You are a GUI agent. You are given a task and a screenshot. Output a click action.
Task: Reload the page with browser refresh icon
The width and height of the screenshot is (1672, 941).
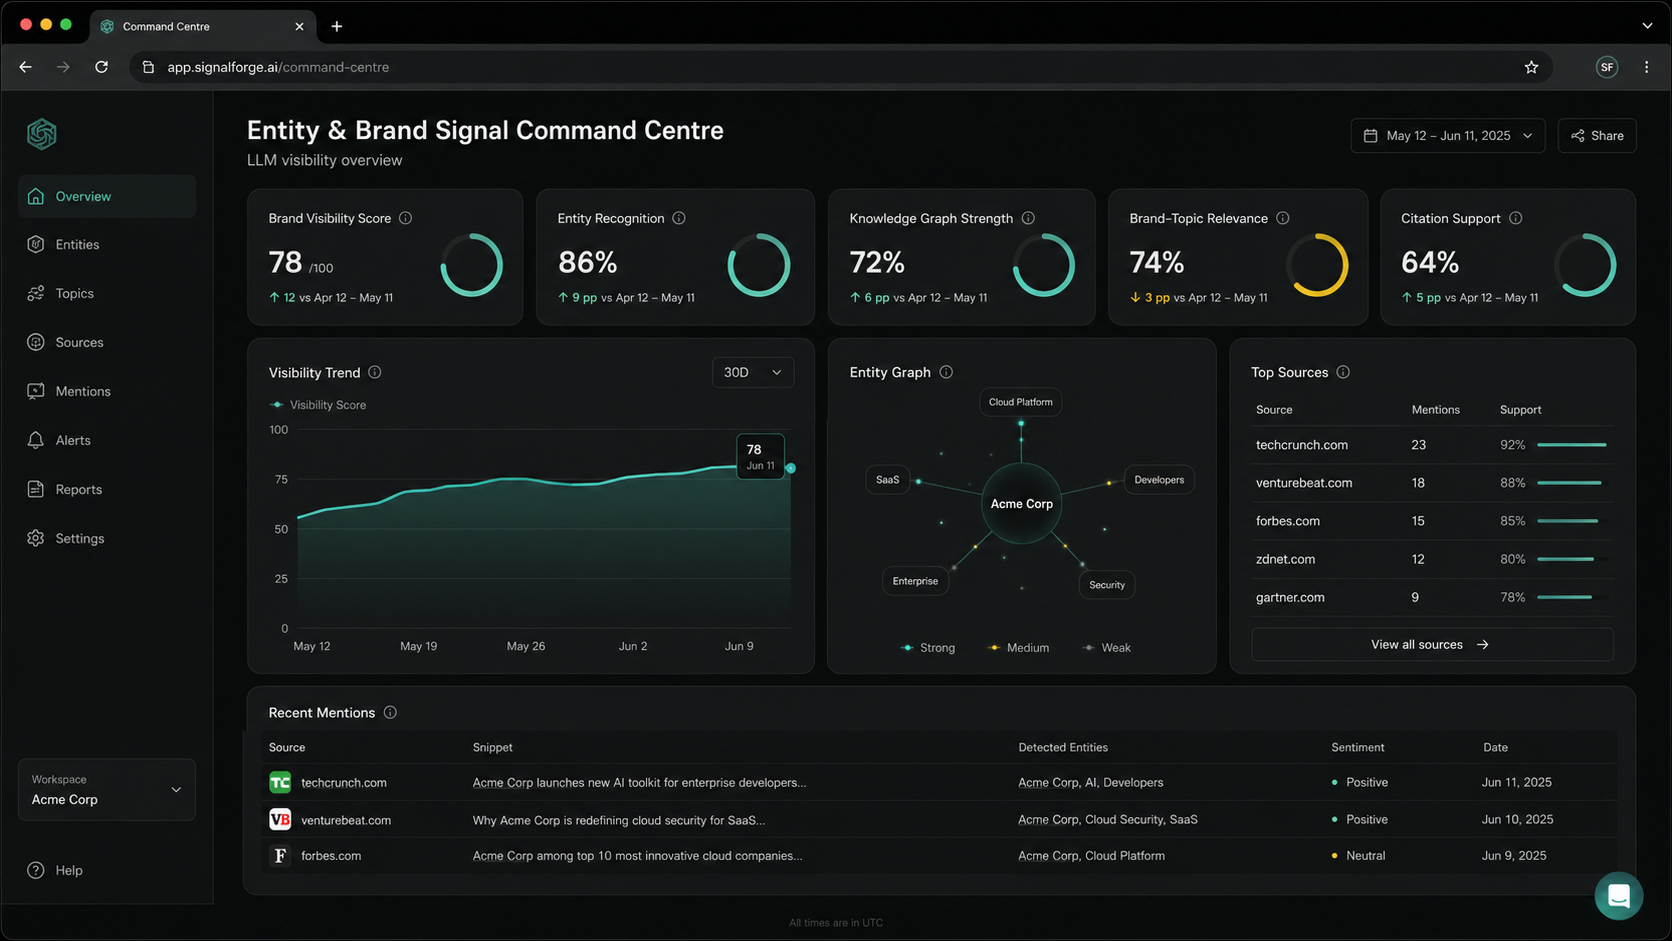coord(101,67)
